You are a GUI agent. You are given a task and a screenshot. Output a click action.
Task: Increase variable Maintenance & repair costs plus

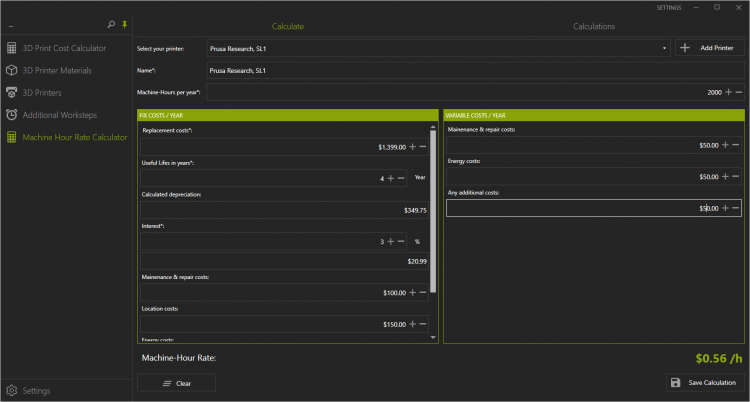725,145
